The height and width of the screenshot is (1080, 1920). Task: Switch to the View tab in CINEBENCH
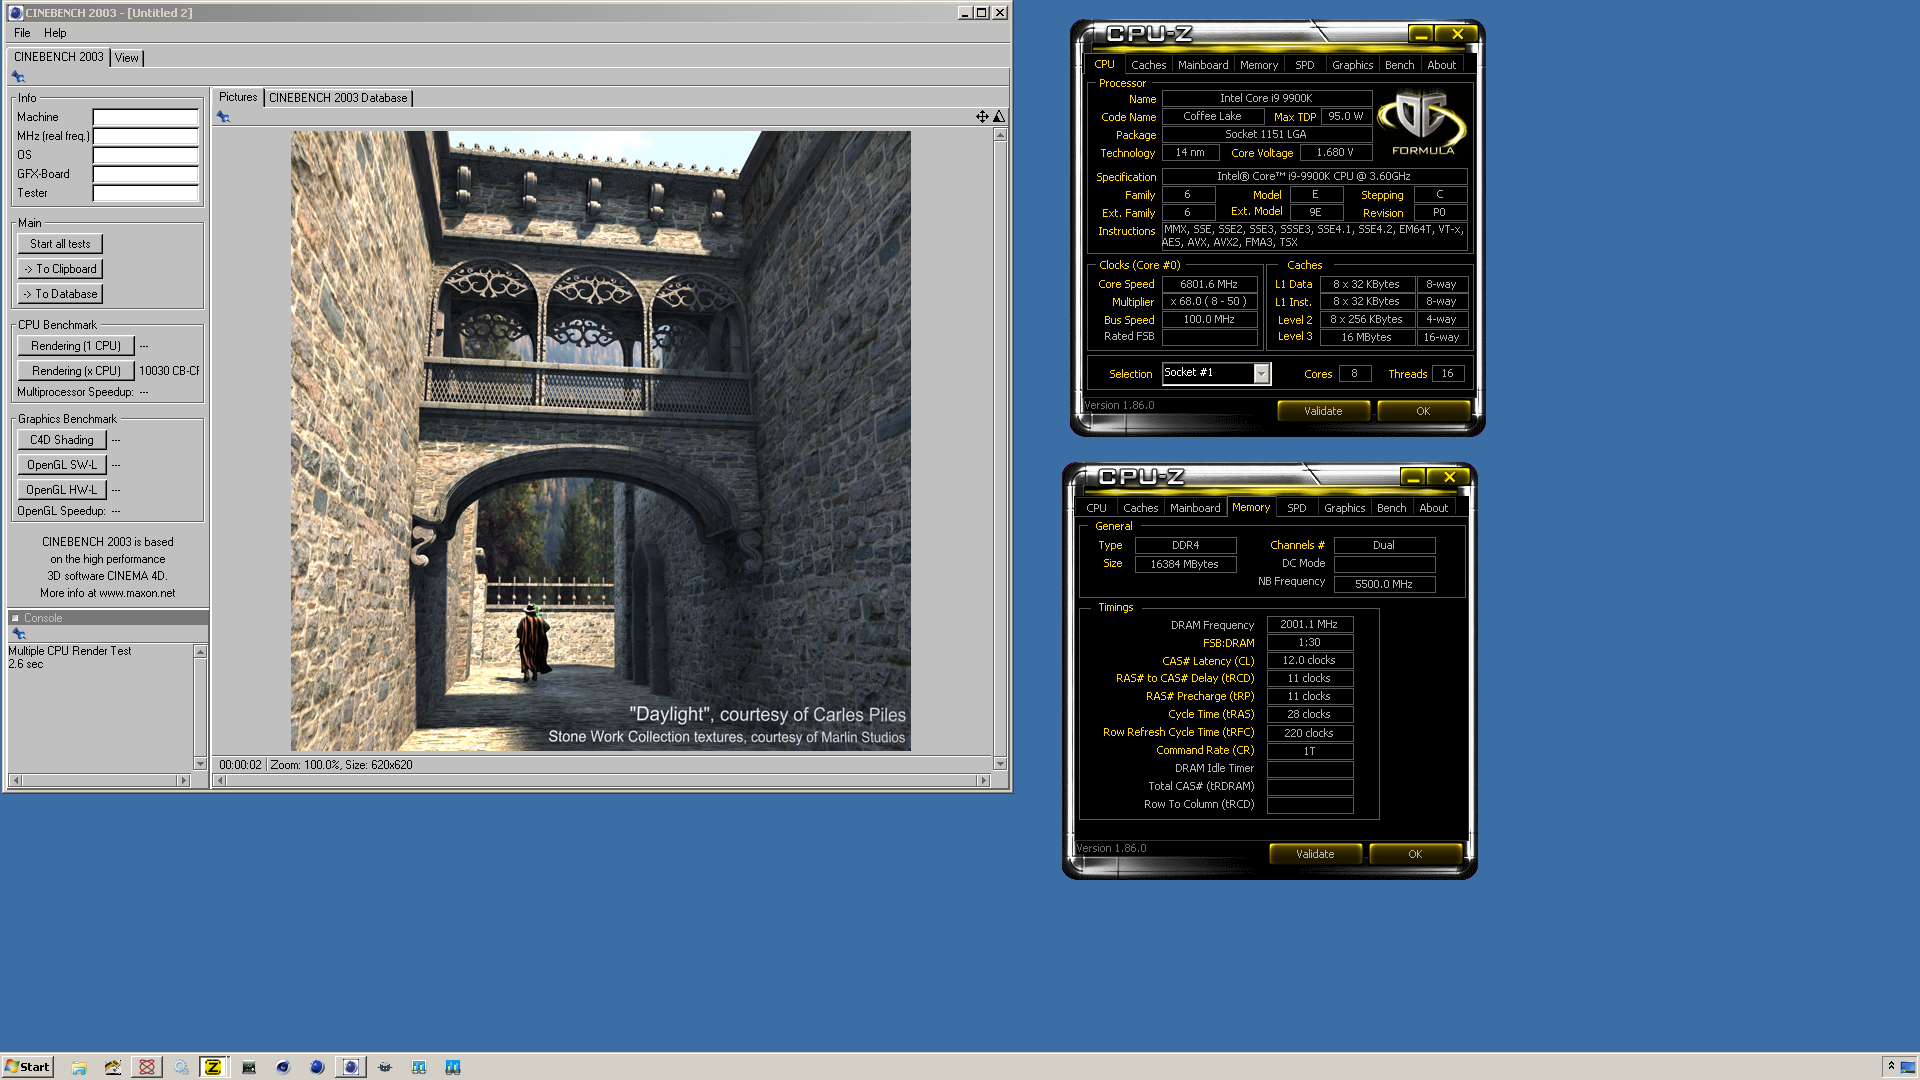(127, 58)
